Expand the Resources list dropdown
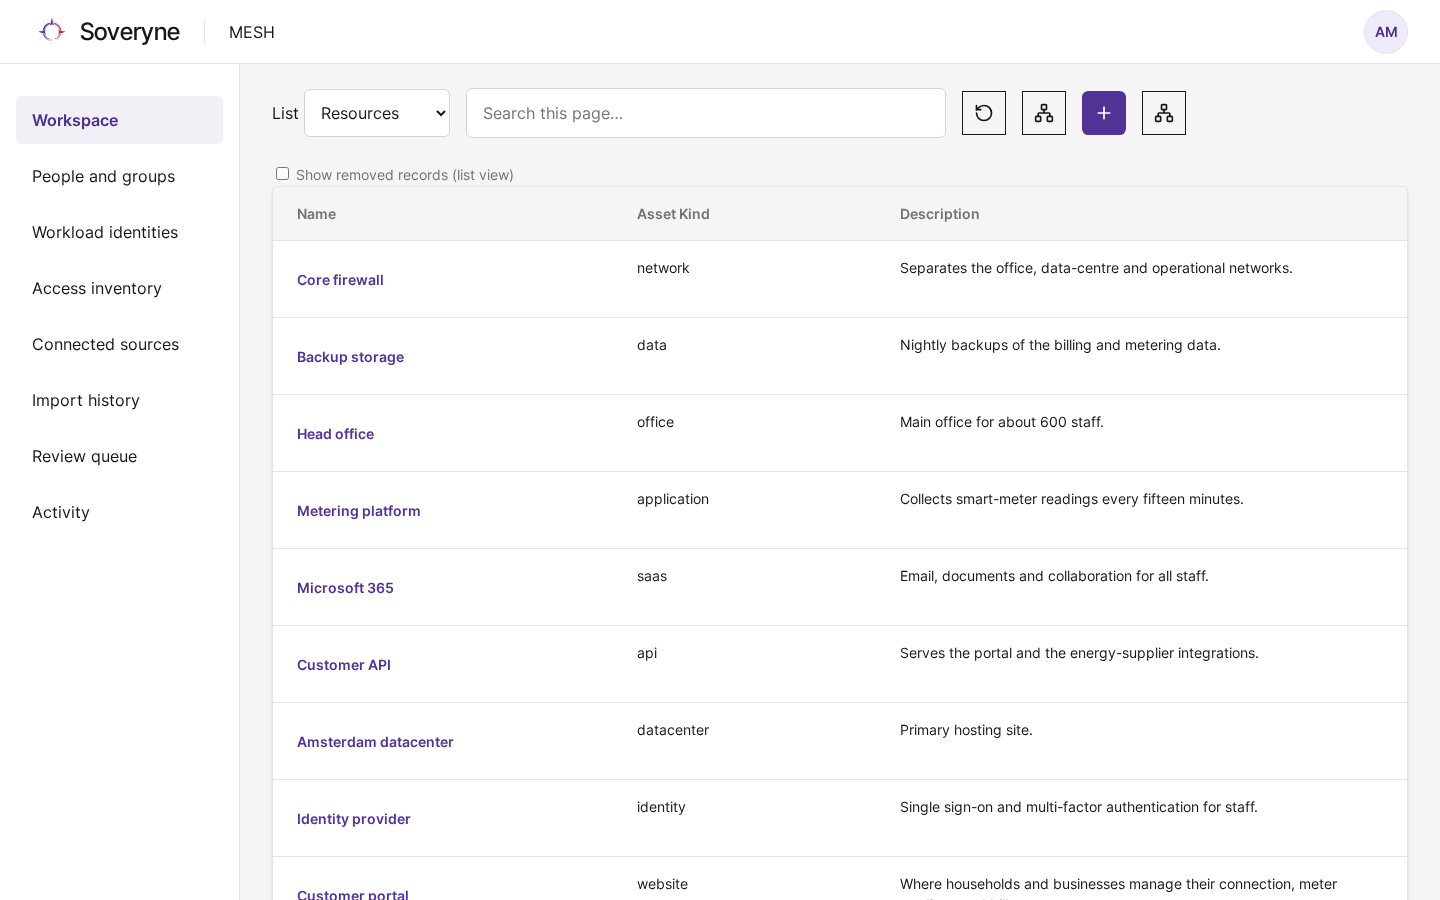The width and height of the screenshot is (1440, 900). pyautogui.click(x=377, y=113)
